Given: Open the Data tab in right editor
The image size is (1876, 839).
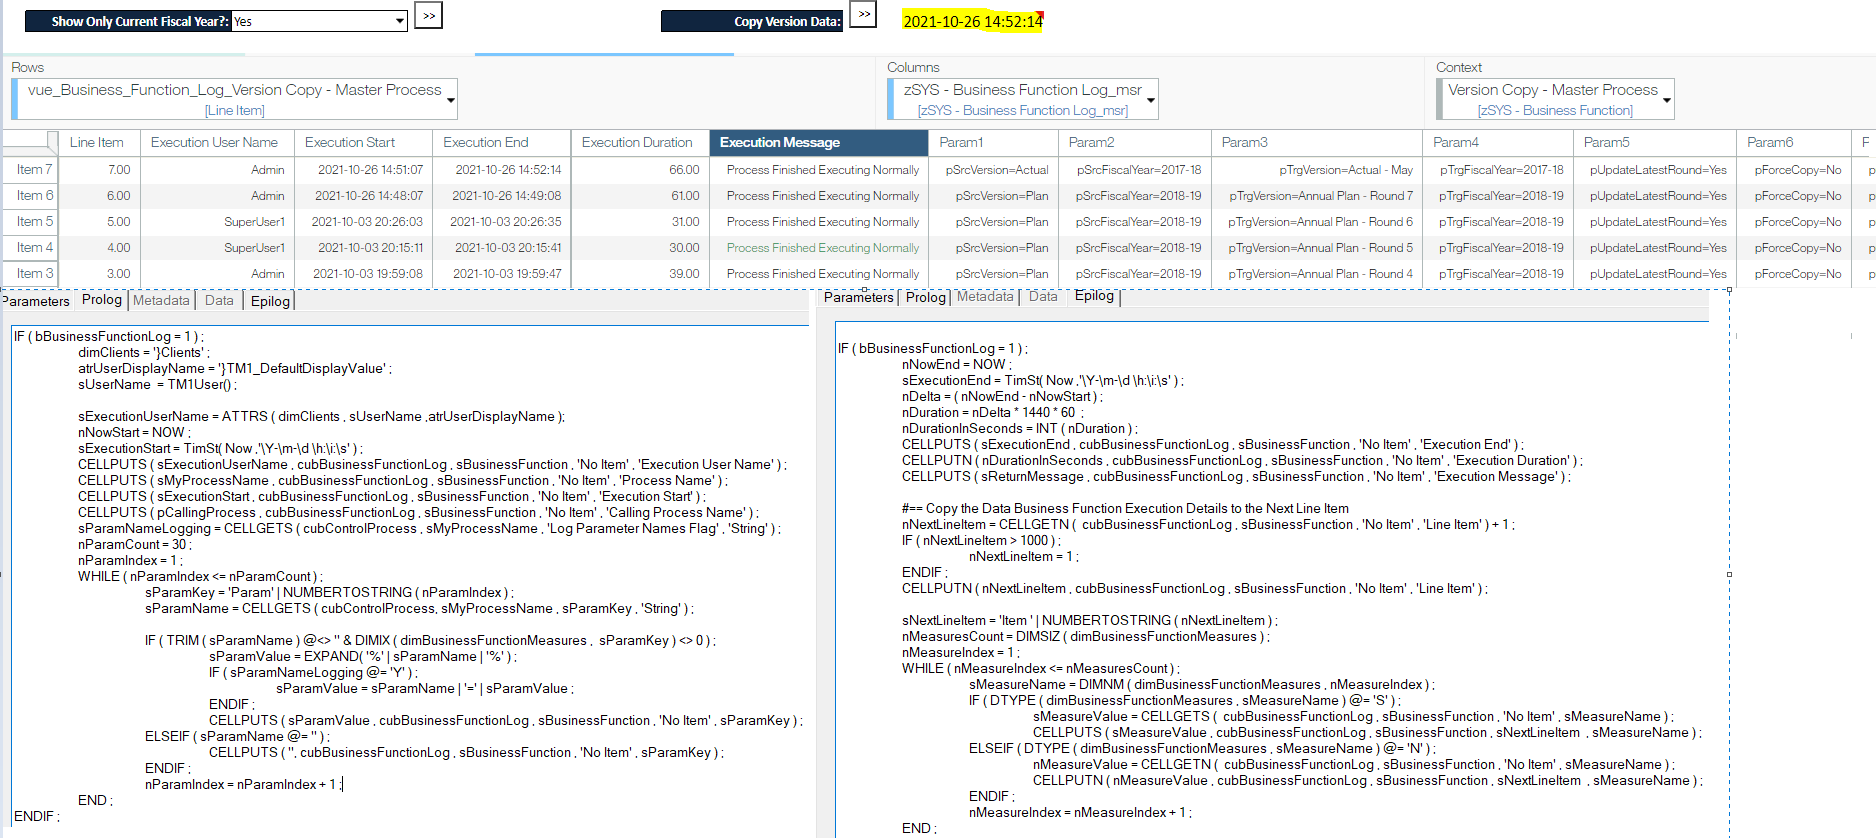Looking at the screenshot, I should (1043, 296).
